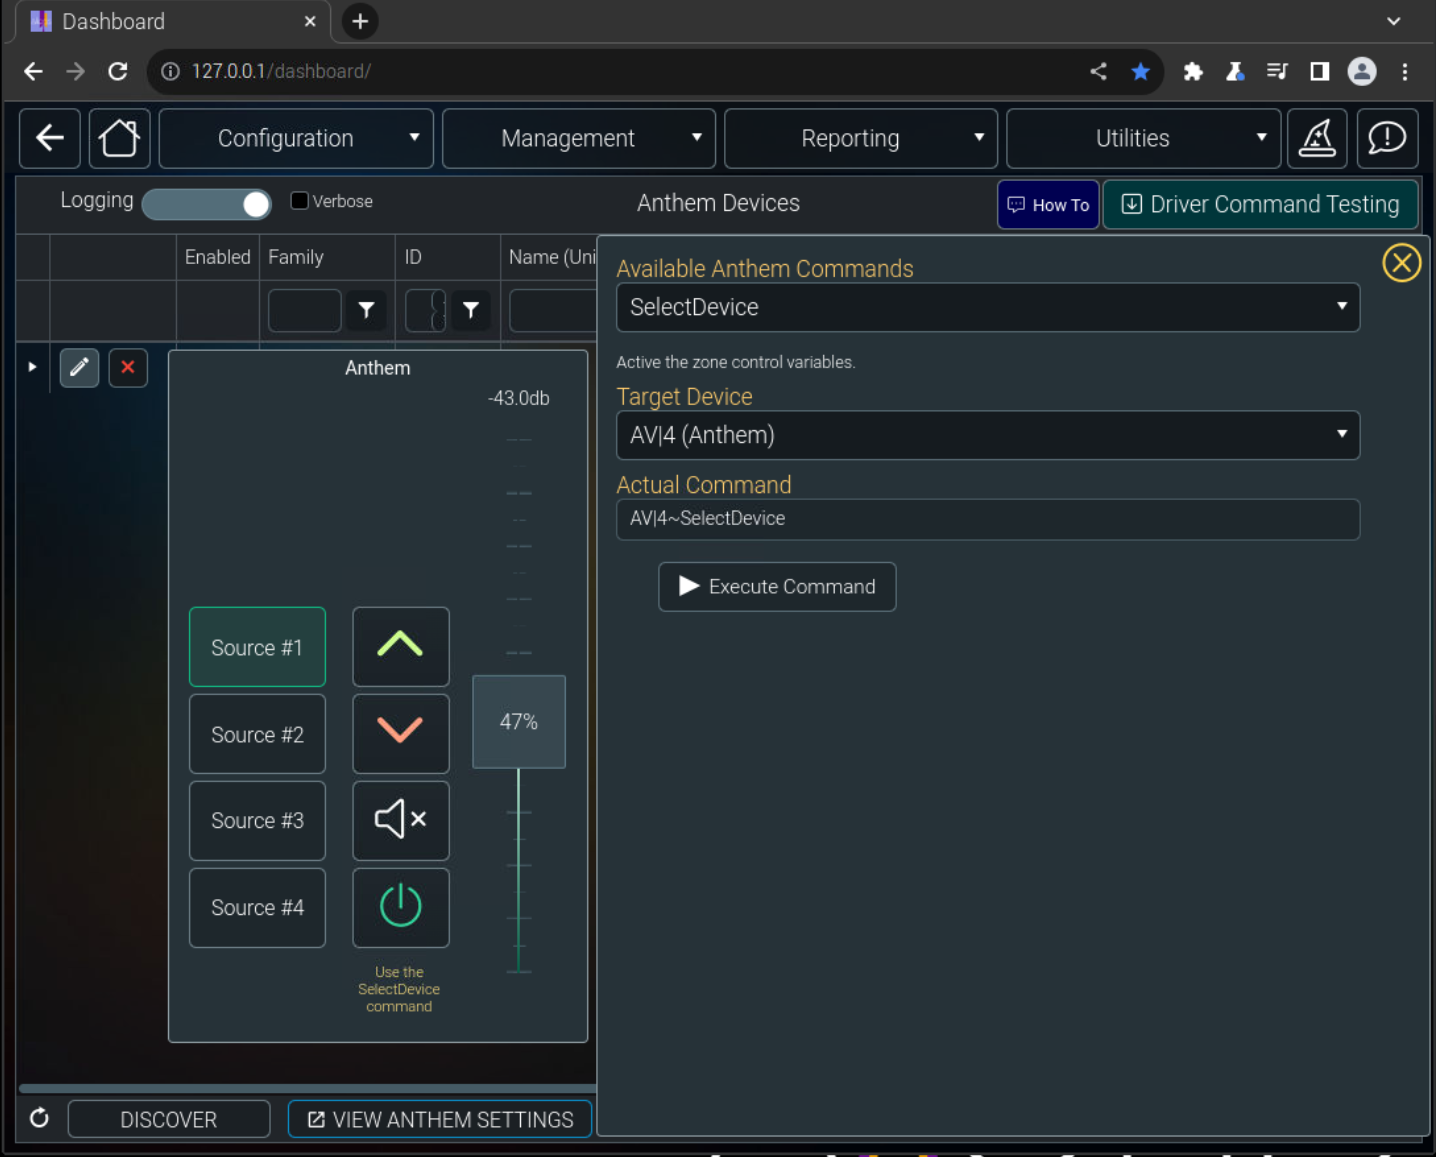Viewport: 1436px width, 1157px height.
Task: Reload the browser page
Action: pyautogui.click(x=118, y=71)
